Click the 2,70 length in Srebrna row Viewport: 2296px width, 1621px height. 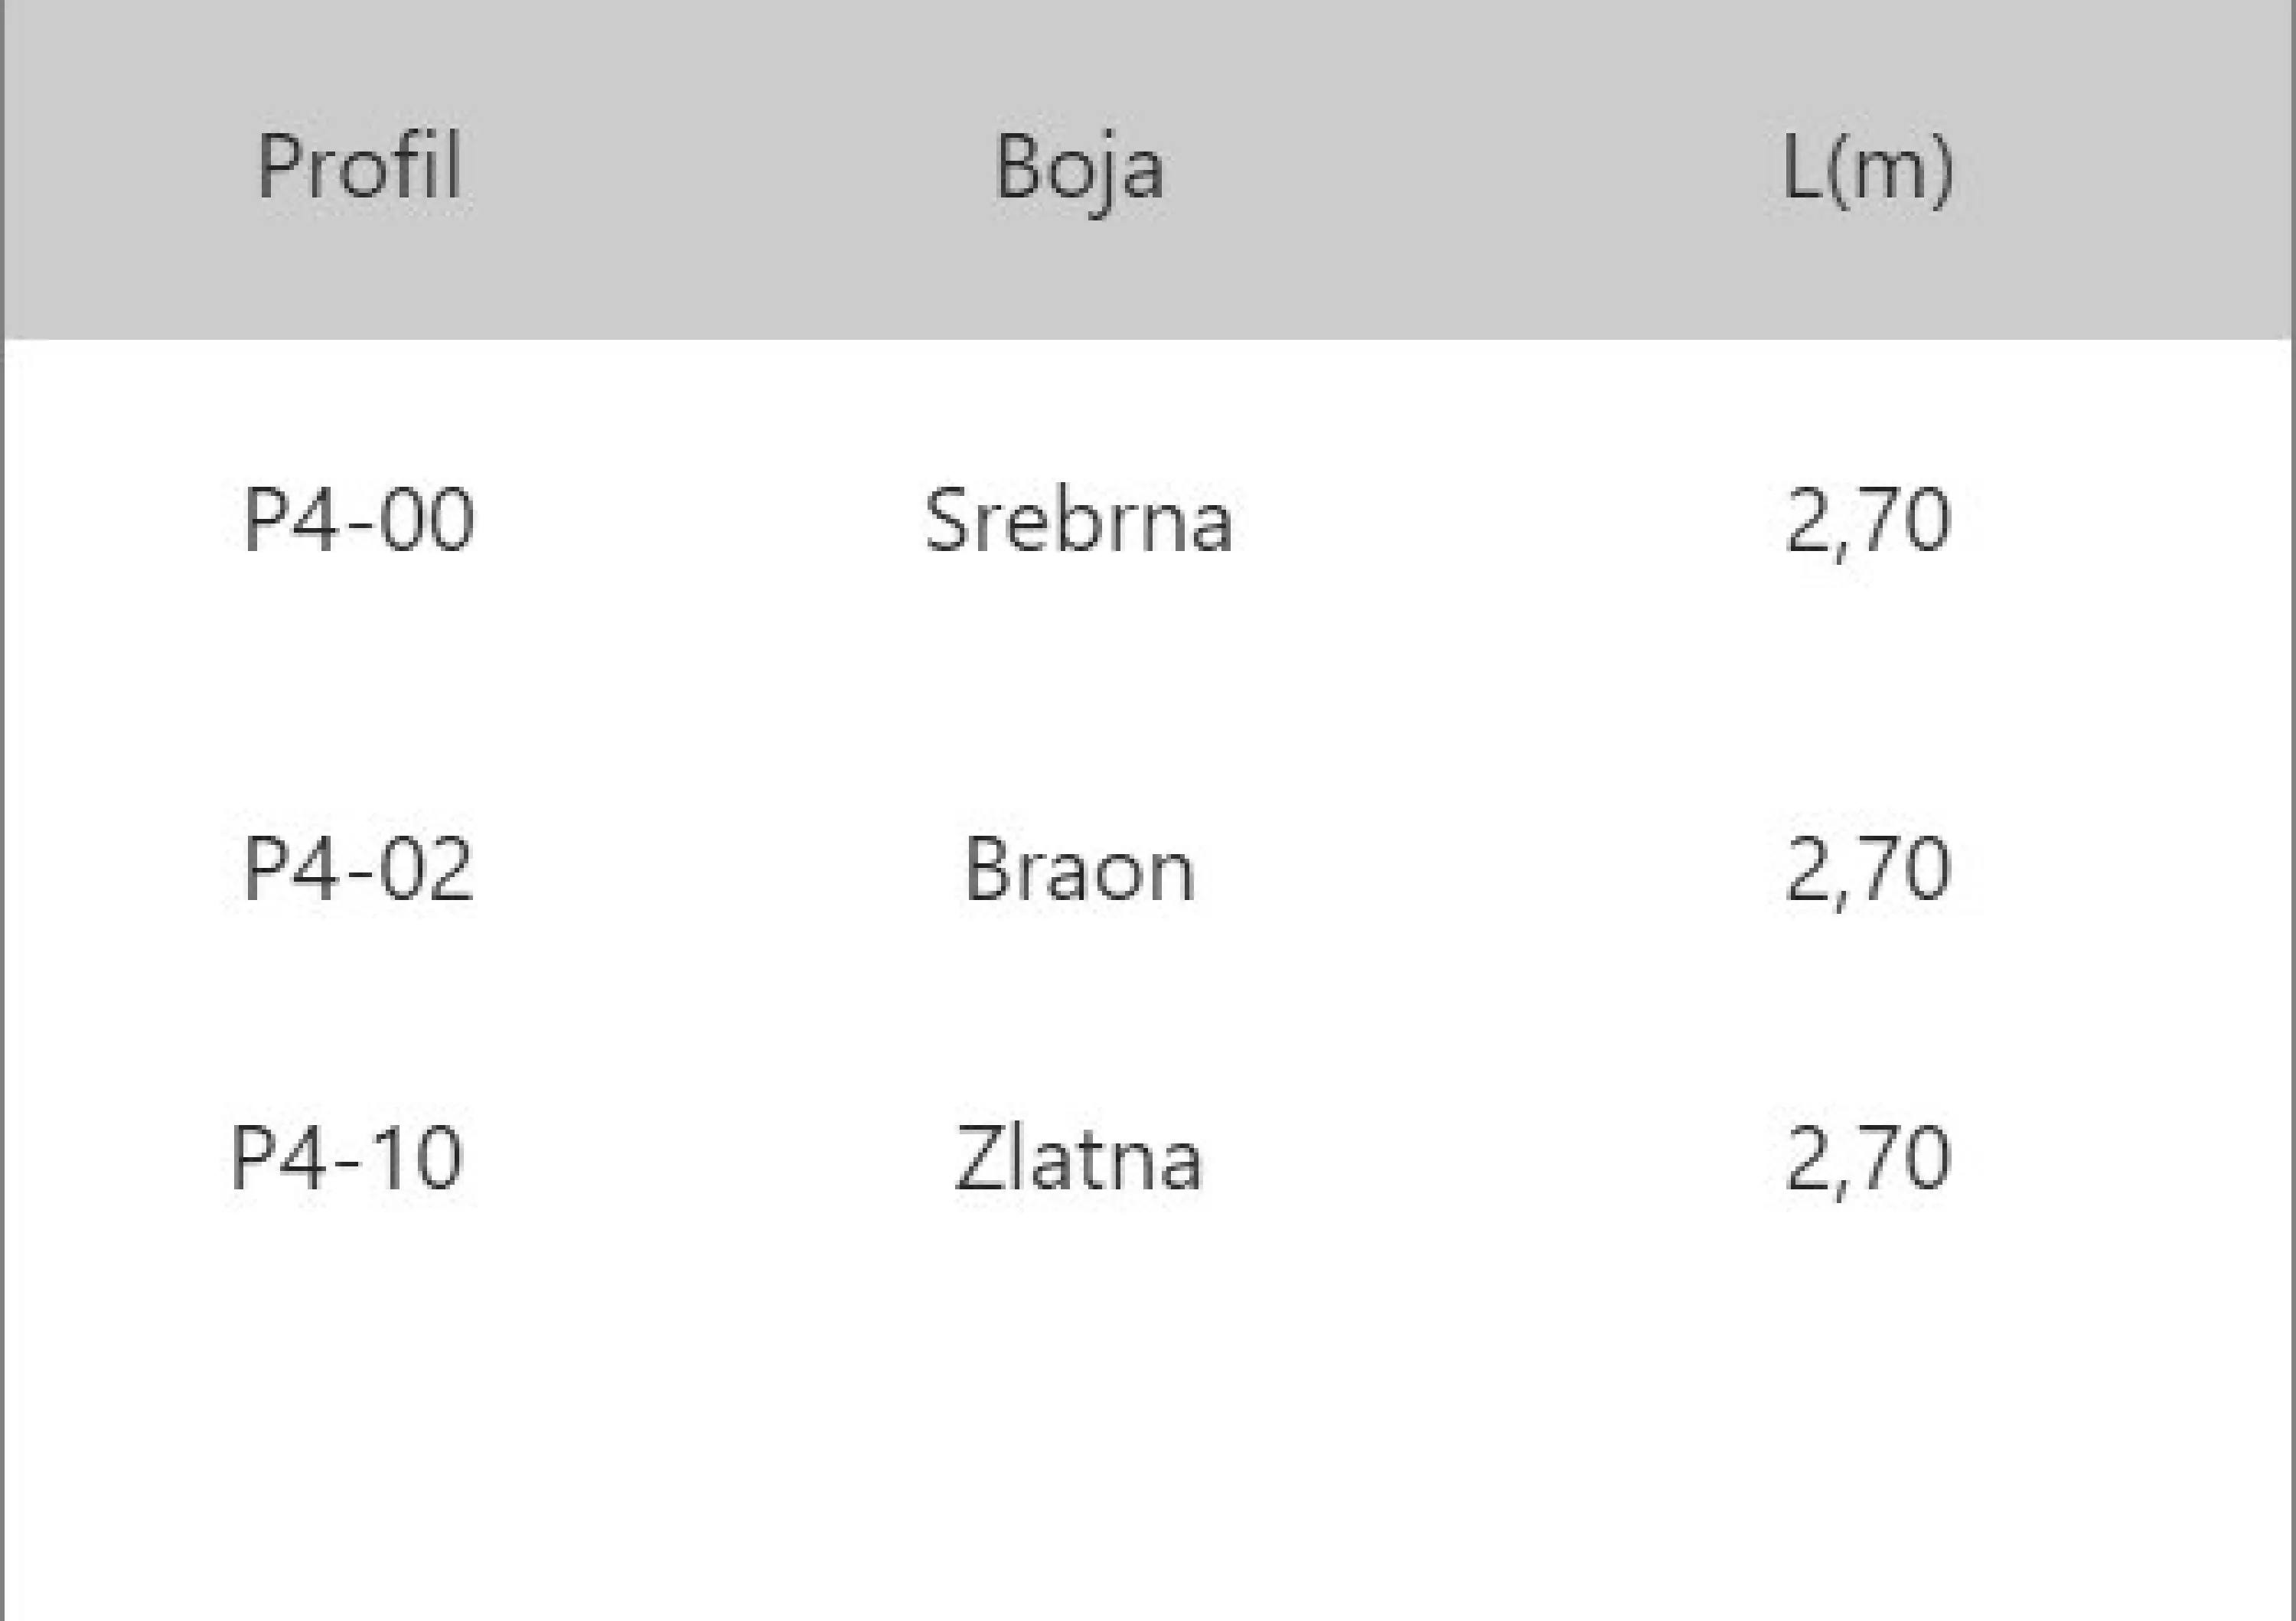point(1868,523)
